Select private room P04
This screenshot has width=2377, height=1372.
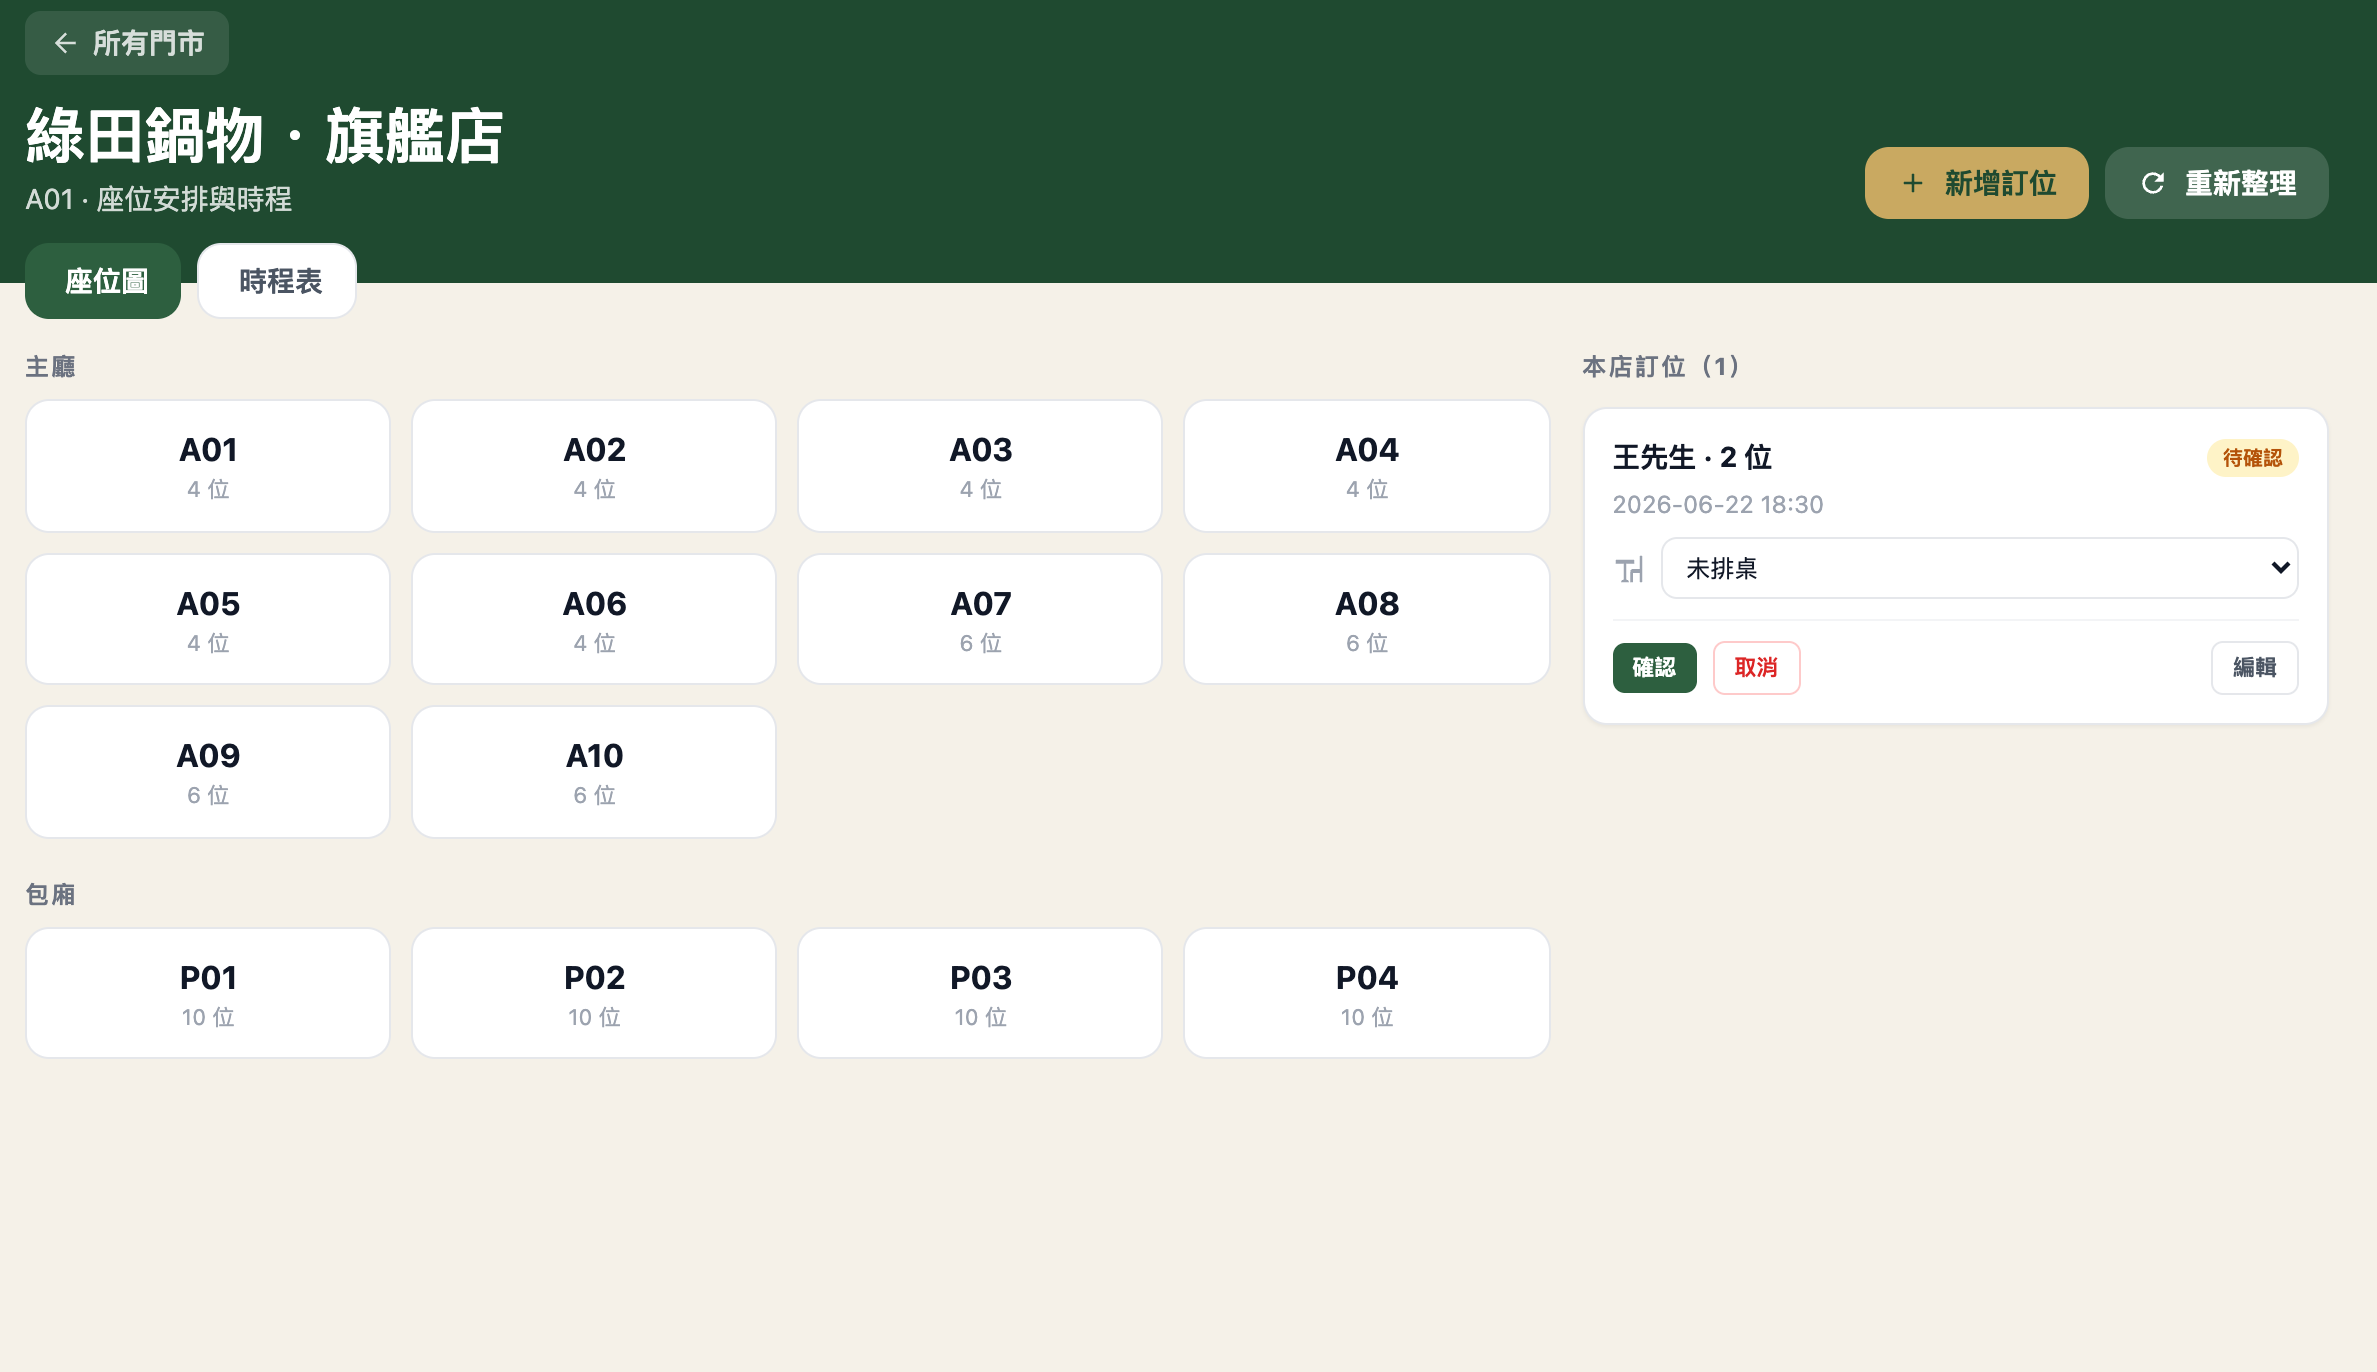tap(1367, 993)
